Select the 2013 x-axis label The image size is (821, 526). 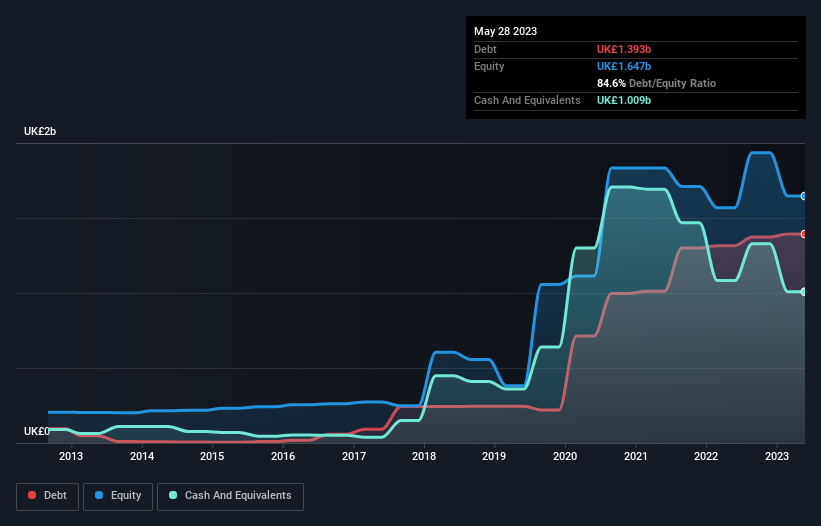71,456
